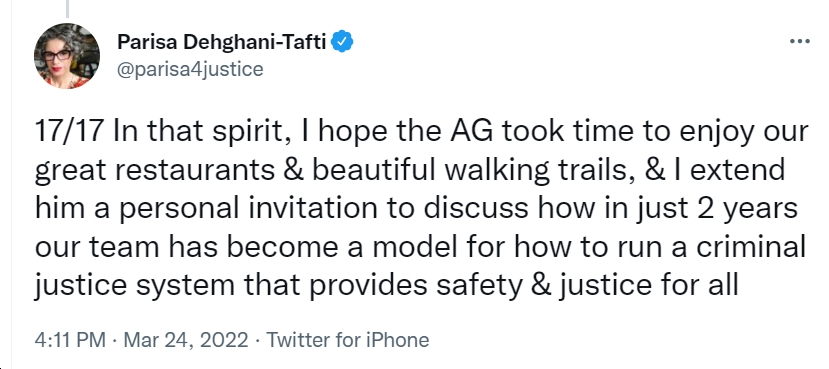Screen dimensions: 829x369
Task: Open Parisa Dehghani-Tafti's profile picture
Action: (x=67, y=56)
